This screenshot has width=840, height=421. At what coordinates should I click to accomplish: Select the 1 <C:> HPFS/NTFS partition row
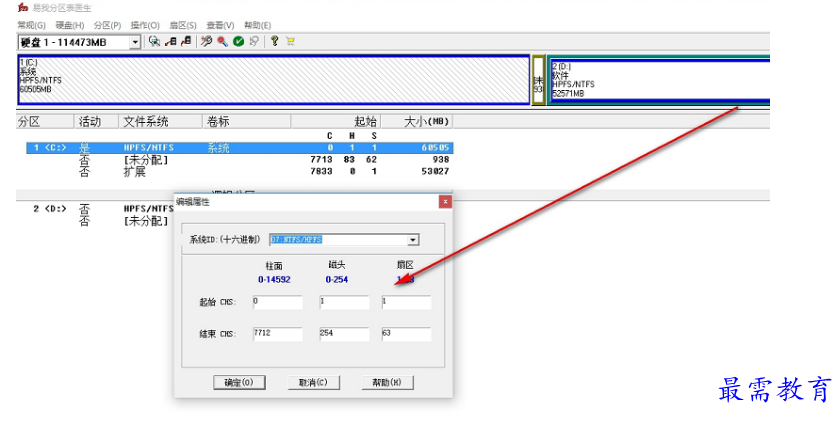240,148
